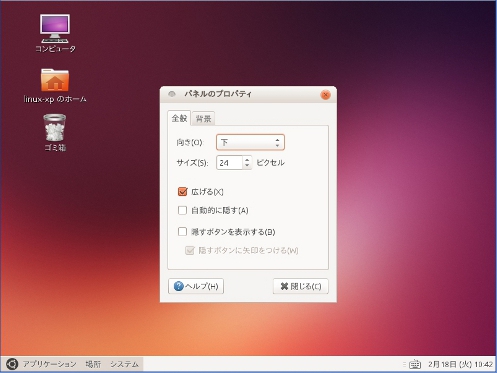Click the Ubuntu logo in bottom panel

[x=12, y=364]
